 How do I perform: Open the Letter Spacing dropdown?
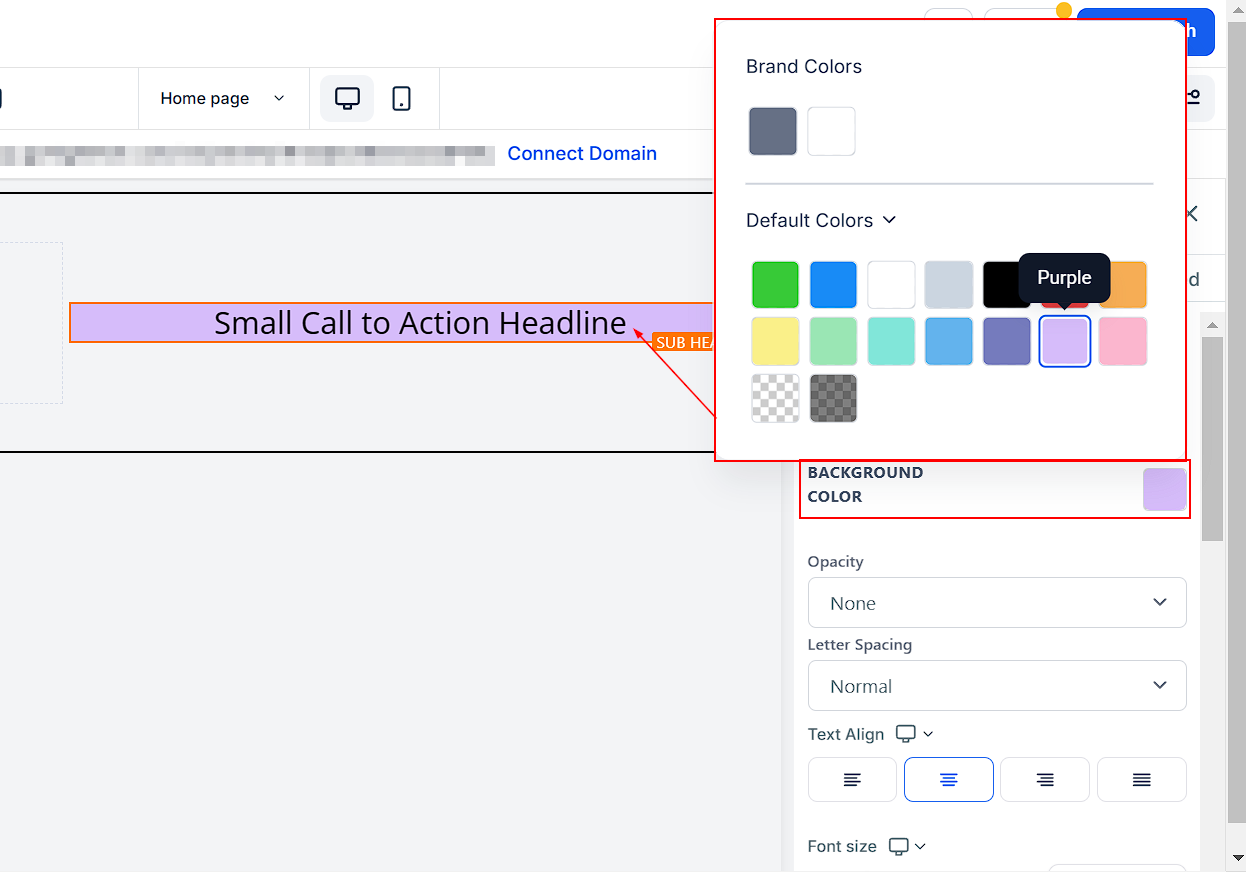tap(997, 686)
